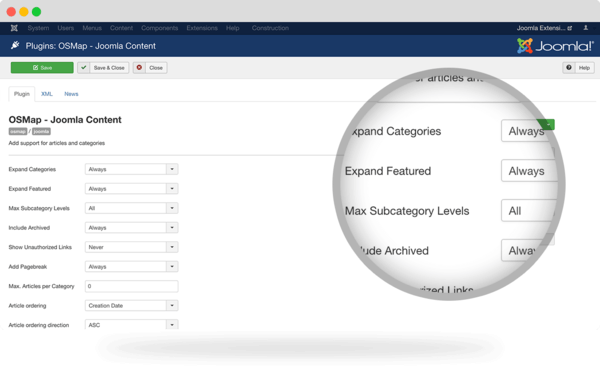Click the magnified Max Subcategory Levels All box
The height and width of the screenshot is (367, 600).
(x=528, y=210)
